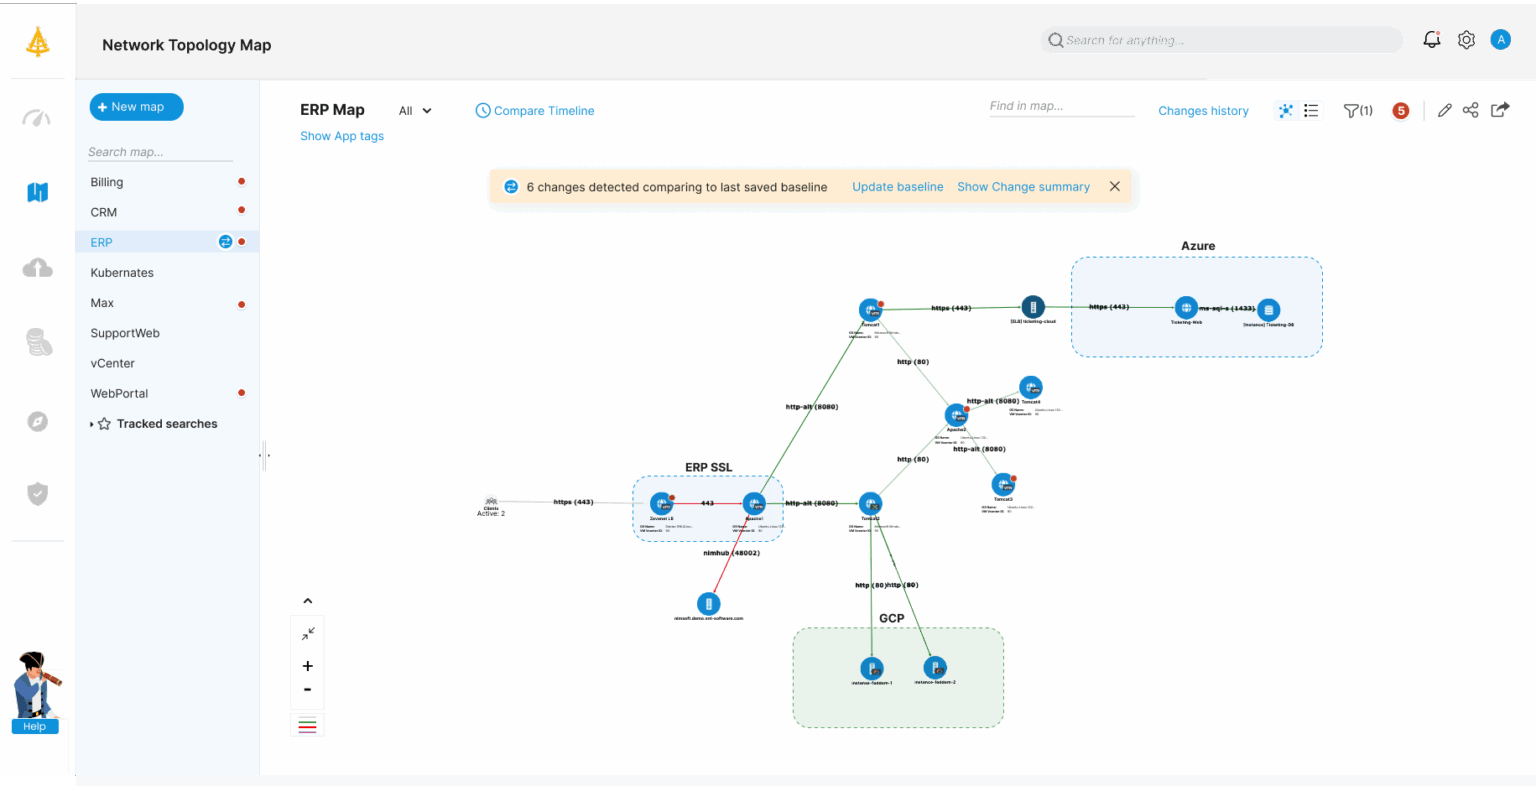The height and width of the screenshot is (786, 1536).
Task: Fit map to screen with collapse arrows
Action: click(308, 633)
